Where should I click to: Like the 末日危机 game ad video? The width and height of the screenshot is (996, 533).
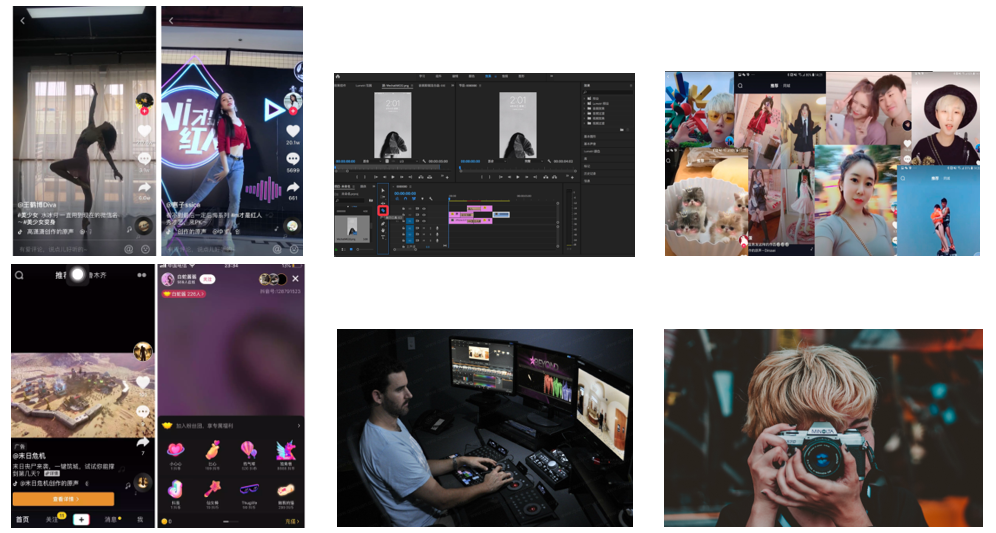(x=144, y=382)
